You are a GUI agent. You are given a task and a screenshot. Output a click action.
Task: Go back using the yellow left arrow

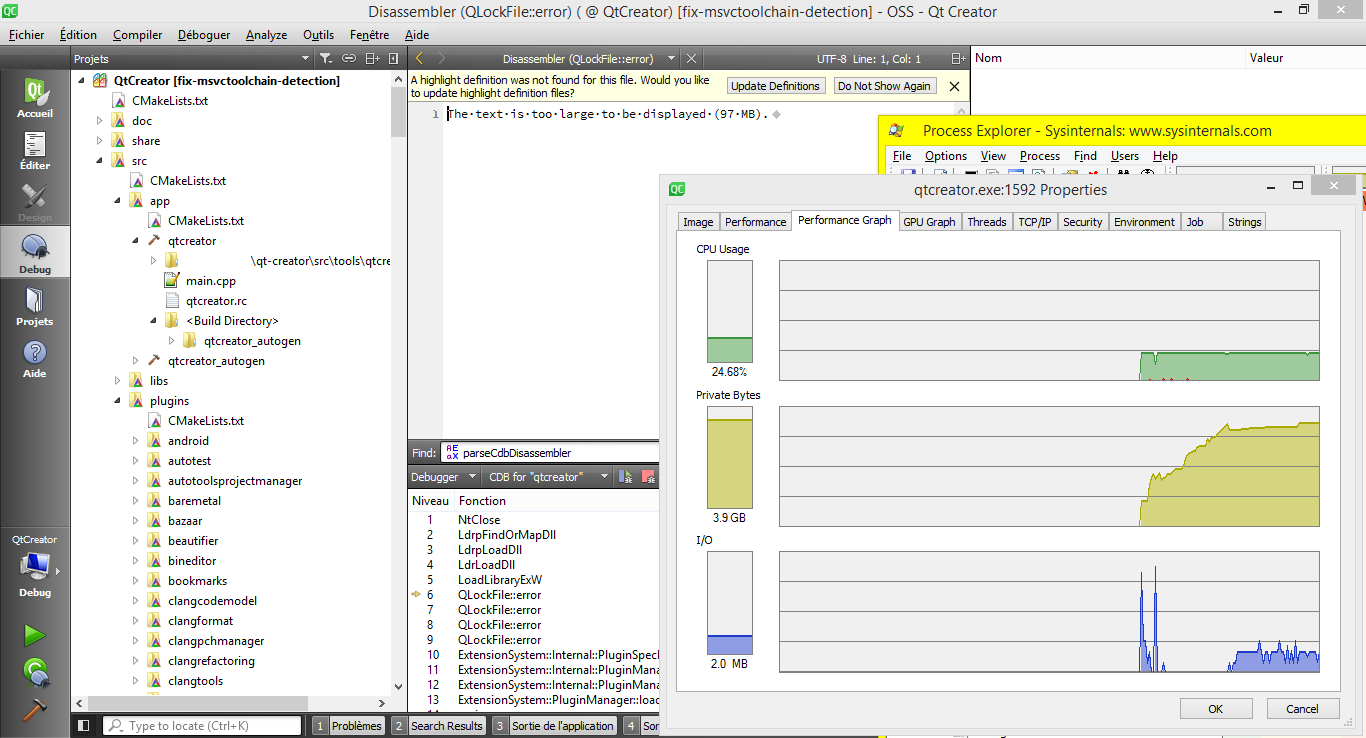click(420, 59)
